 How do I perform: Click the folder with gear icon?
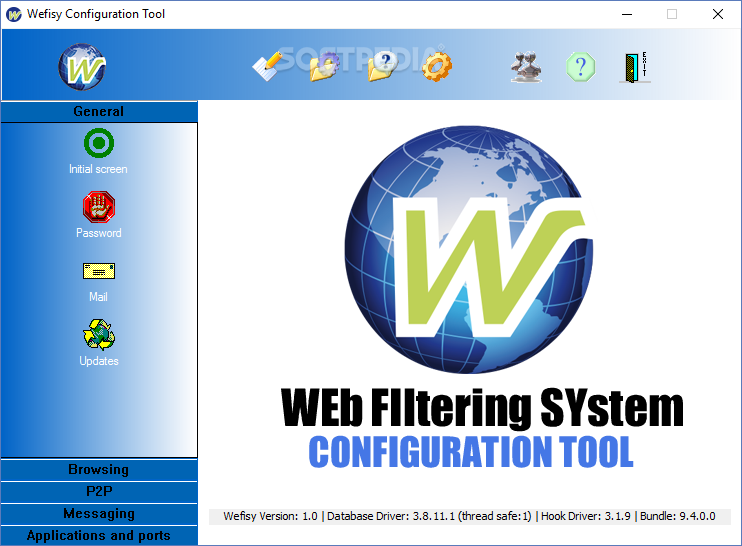tap(325, 67)
